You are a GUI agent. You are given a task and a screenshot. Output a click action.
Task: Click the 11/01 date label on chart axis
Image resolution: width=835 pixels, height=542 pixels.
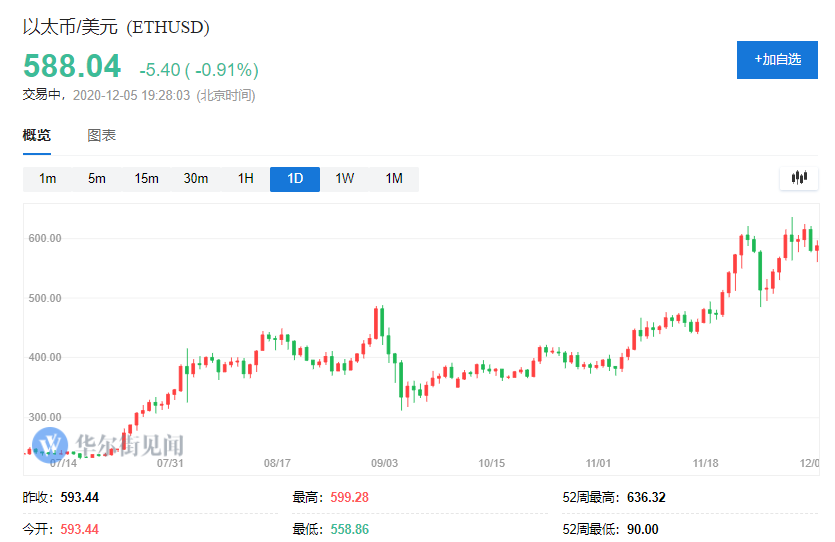[x=598, y=463]
